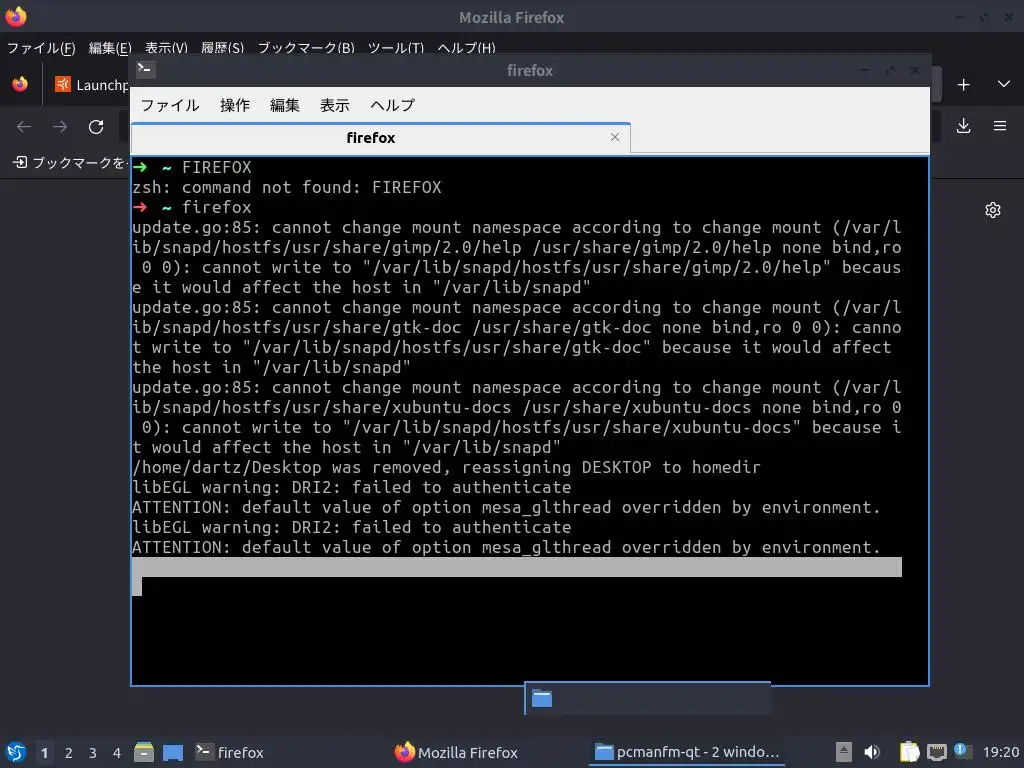The height and width of the screenshot is (768, 1024).
Task: Click the terminal cursor block at the bottom
Action: [137, 586]
